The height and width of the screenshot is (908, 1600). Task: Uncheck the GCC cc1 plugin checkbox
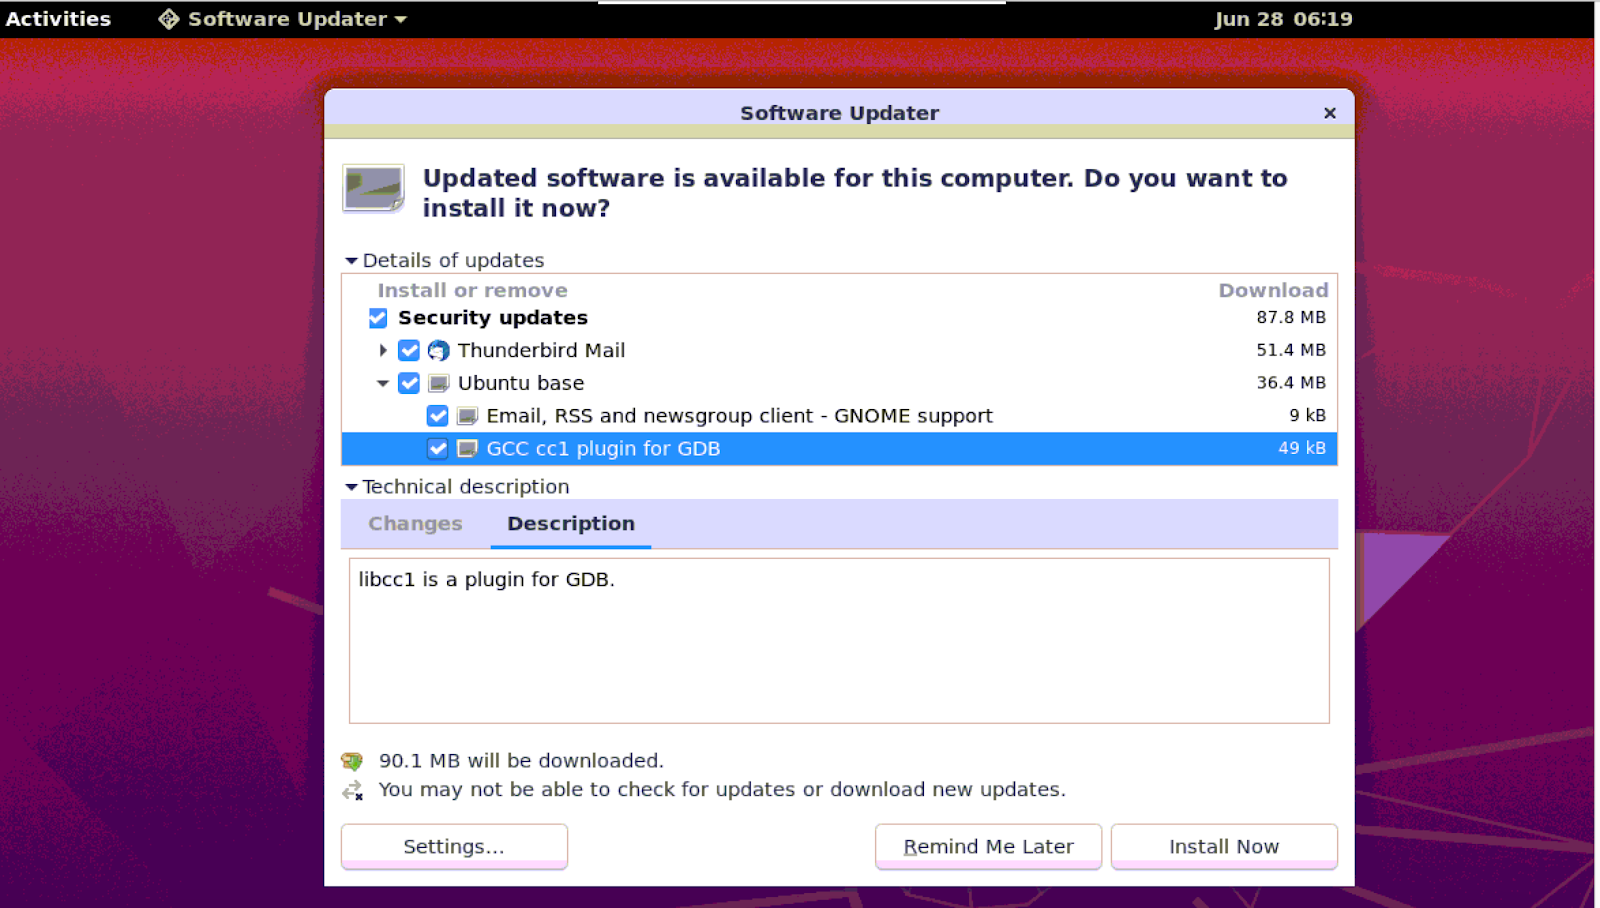(437, 449)
